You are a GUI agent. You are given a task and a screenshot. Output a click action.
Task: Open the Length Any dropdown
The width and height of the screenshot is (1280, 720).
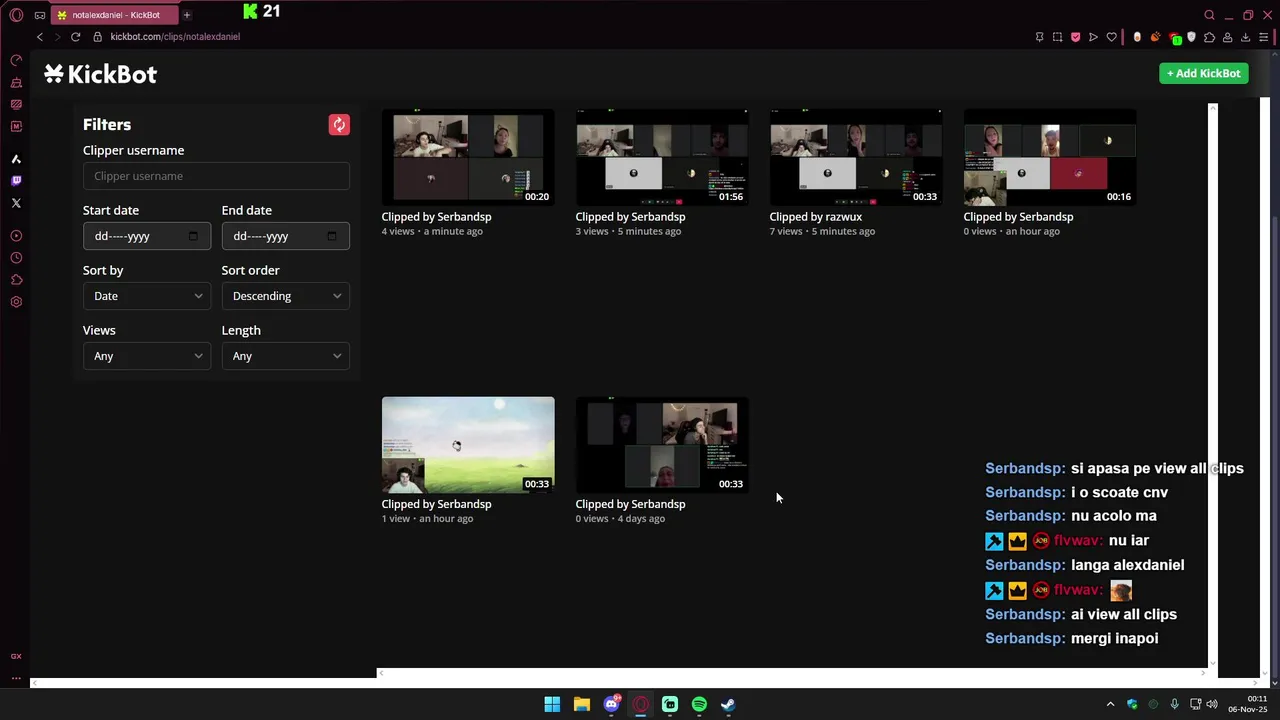click(x=286, y=356)
